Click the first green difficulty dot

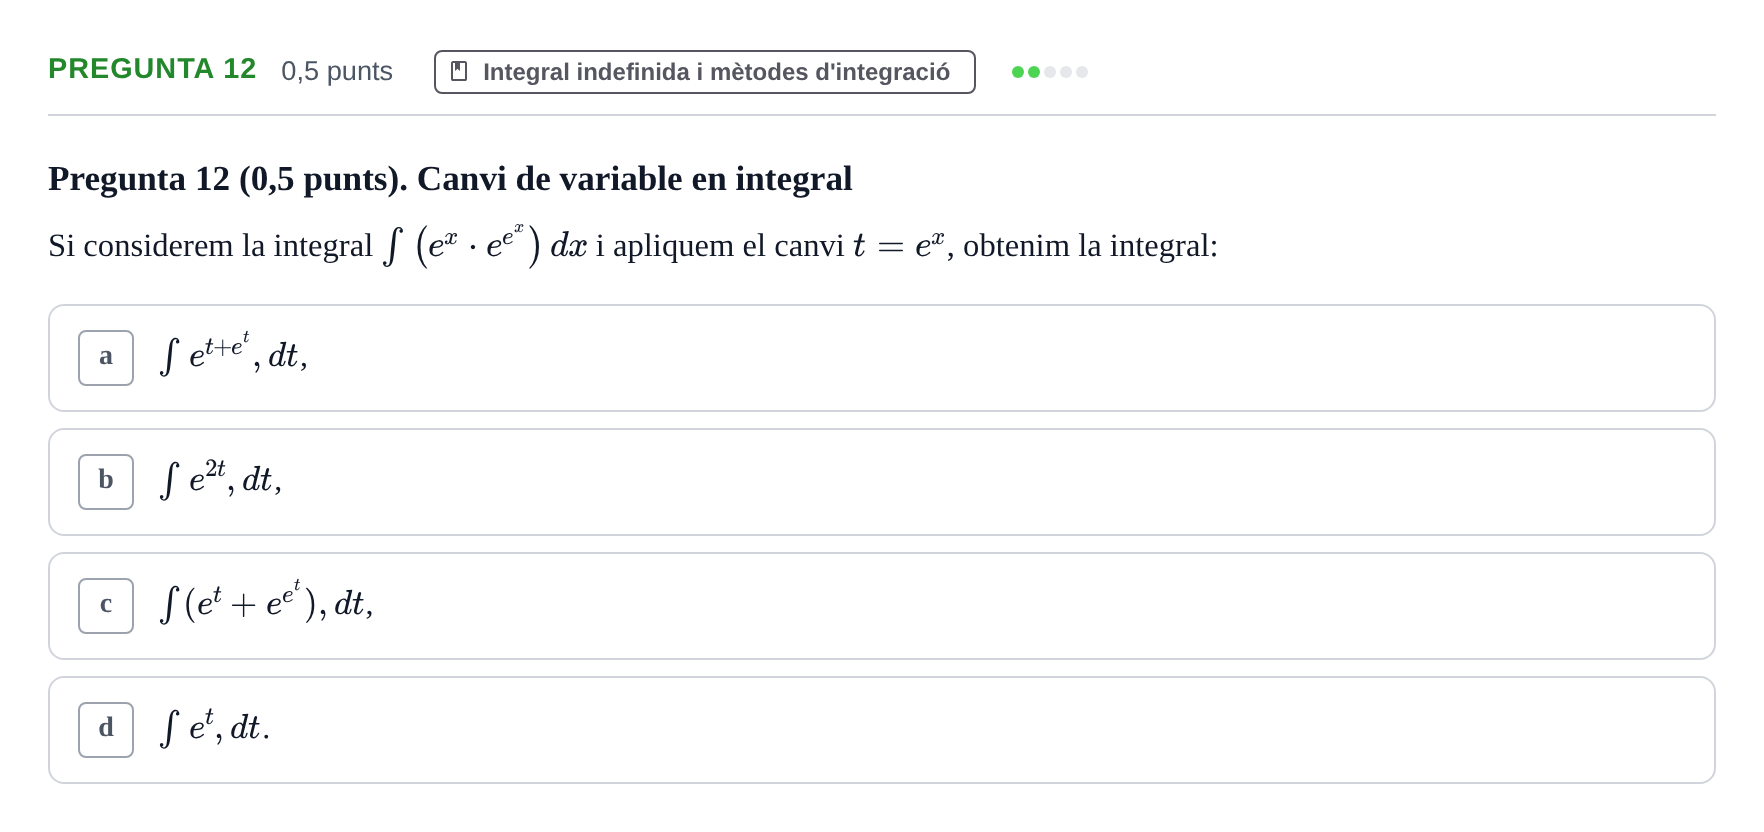tap(1018, 72)
